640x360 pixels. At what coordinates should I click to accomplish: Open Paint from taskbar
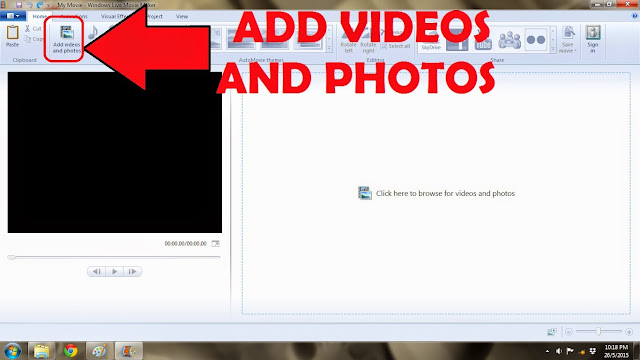point(99,351)
